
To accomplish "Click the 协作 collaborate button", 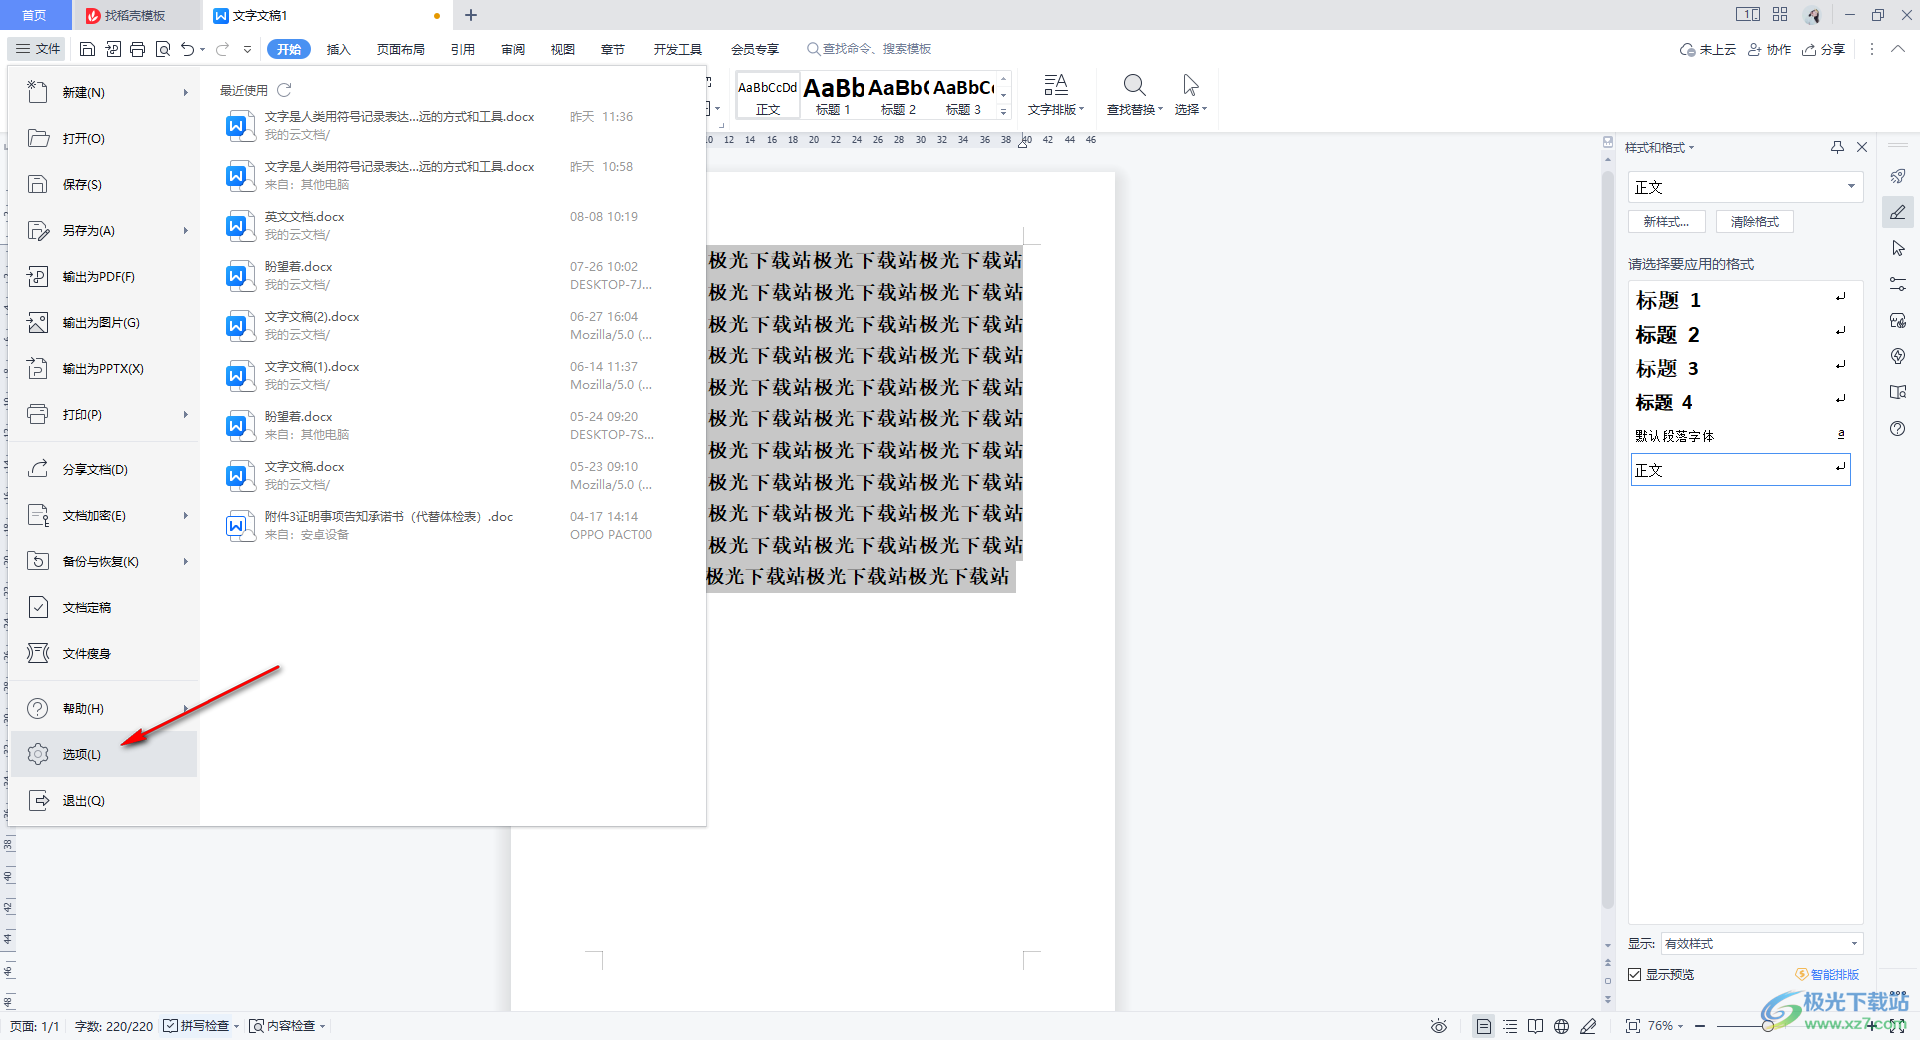I will point(1769,49).
